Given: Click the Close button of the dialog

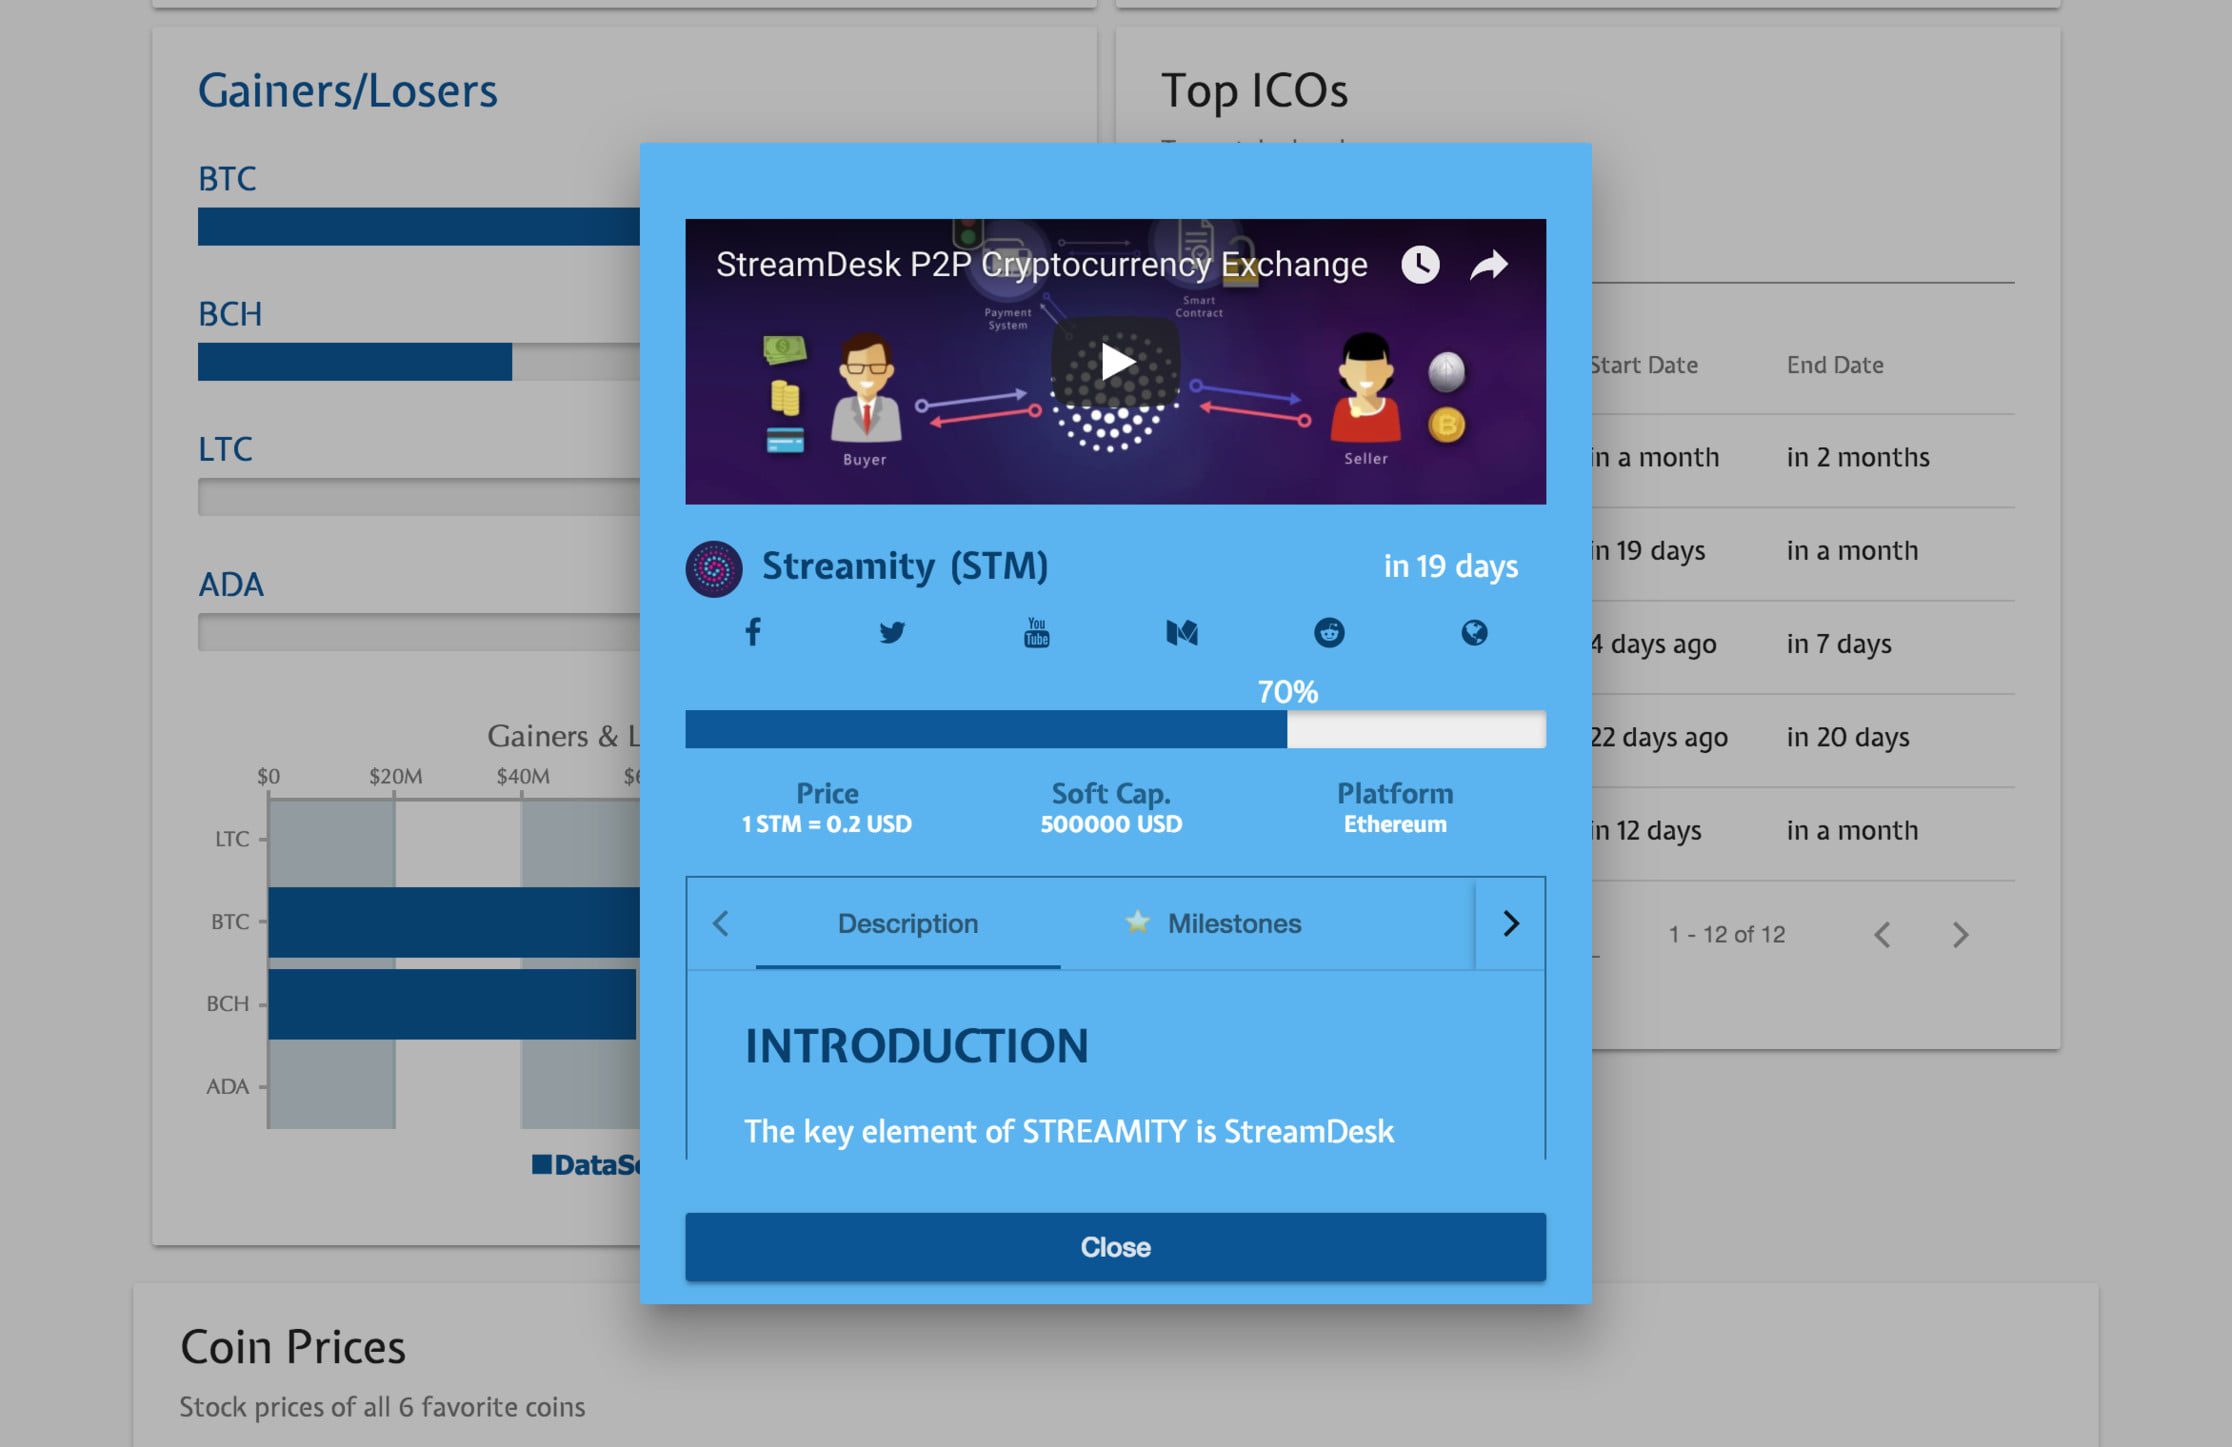Looking at the screenshot, I should click(1115, 1247).
